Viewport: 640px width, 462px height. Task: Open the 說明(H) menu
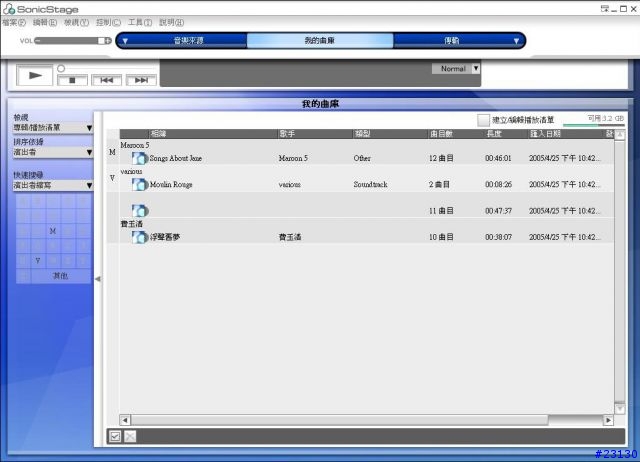pos(172,22)
